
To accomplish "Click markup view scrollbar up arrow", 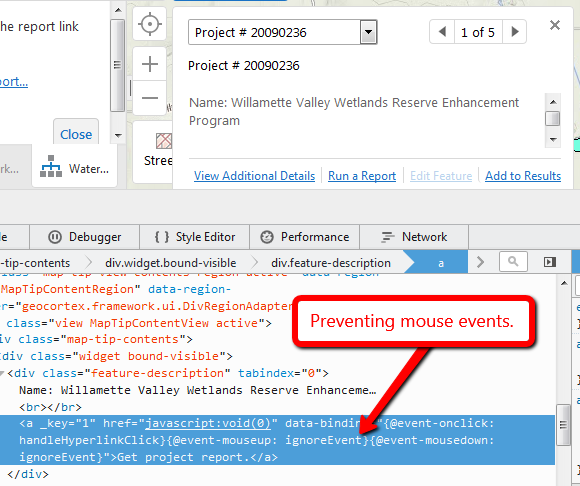I will (x=564, y=283).
